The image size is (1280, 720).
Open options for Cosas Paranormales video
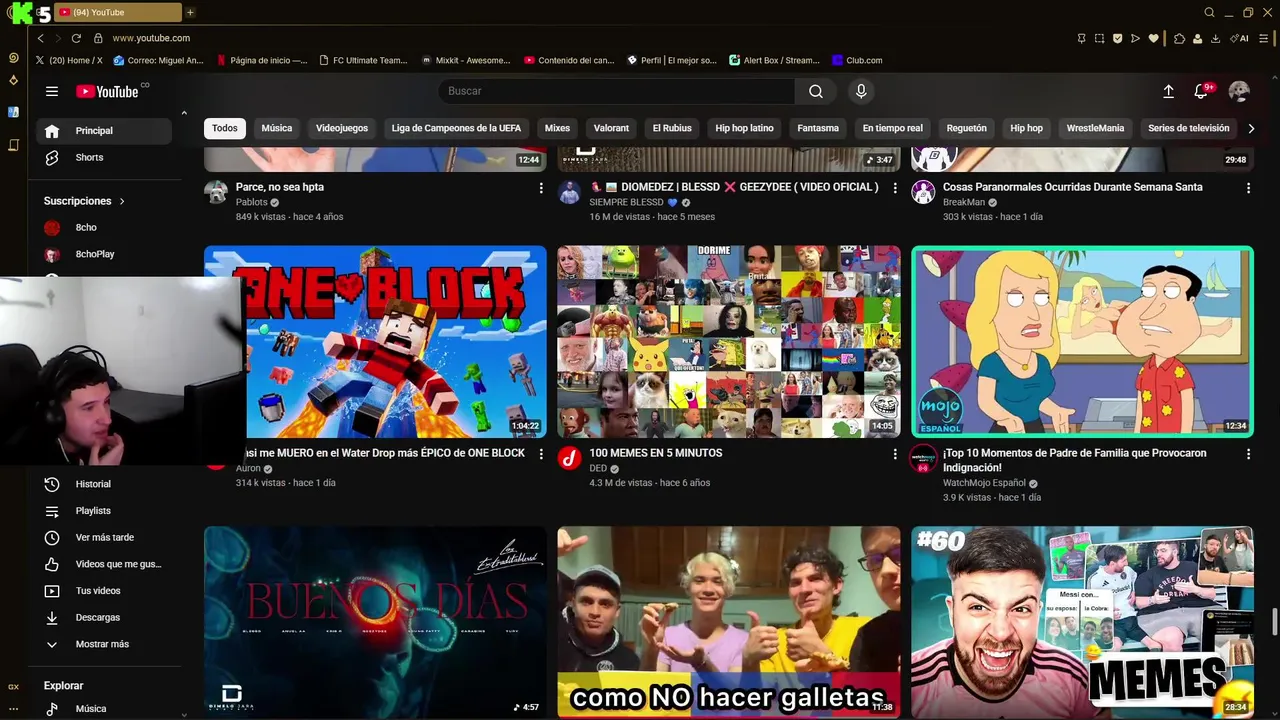(1248, 188)
